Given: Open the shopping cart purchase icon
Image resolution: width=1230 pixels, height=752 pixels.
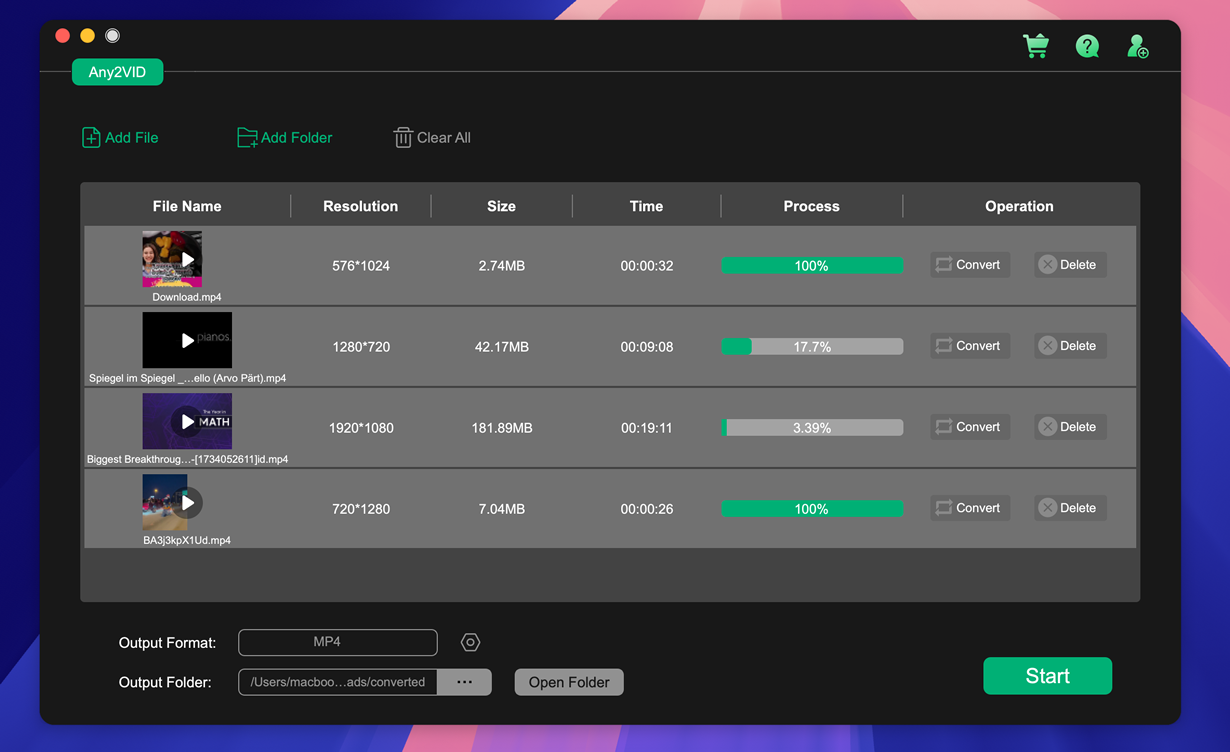Looking at the screenshot, I should tap(1035, 46).
